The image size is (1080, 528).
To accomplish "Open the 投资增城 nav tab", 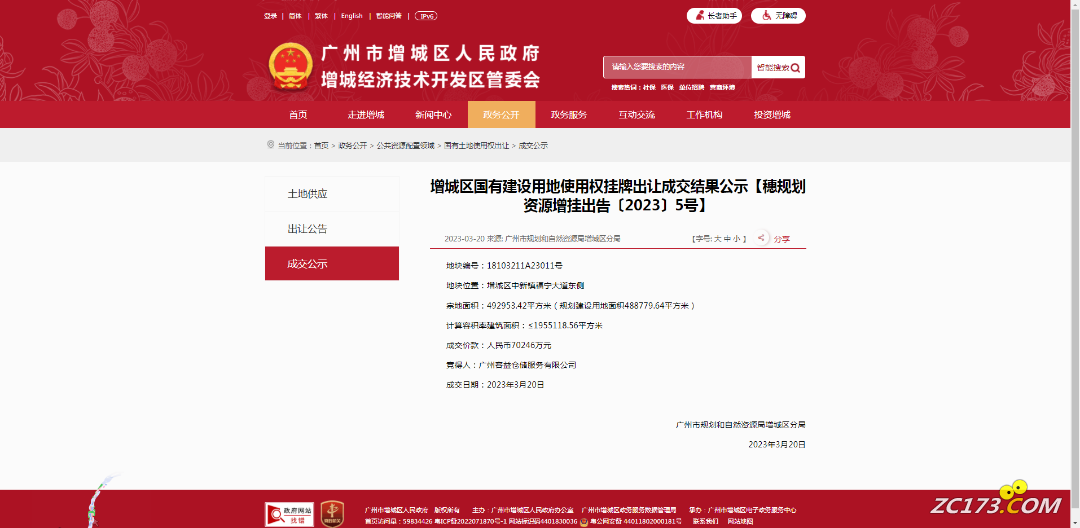I will click(x=771, y=115).
